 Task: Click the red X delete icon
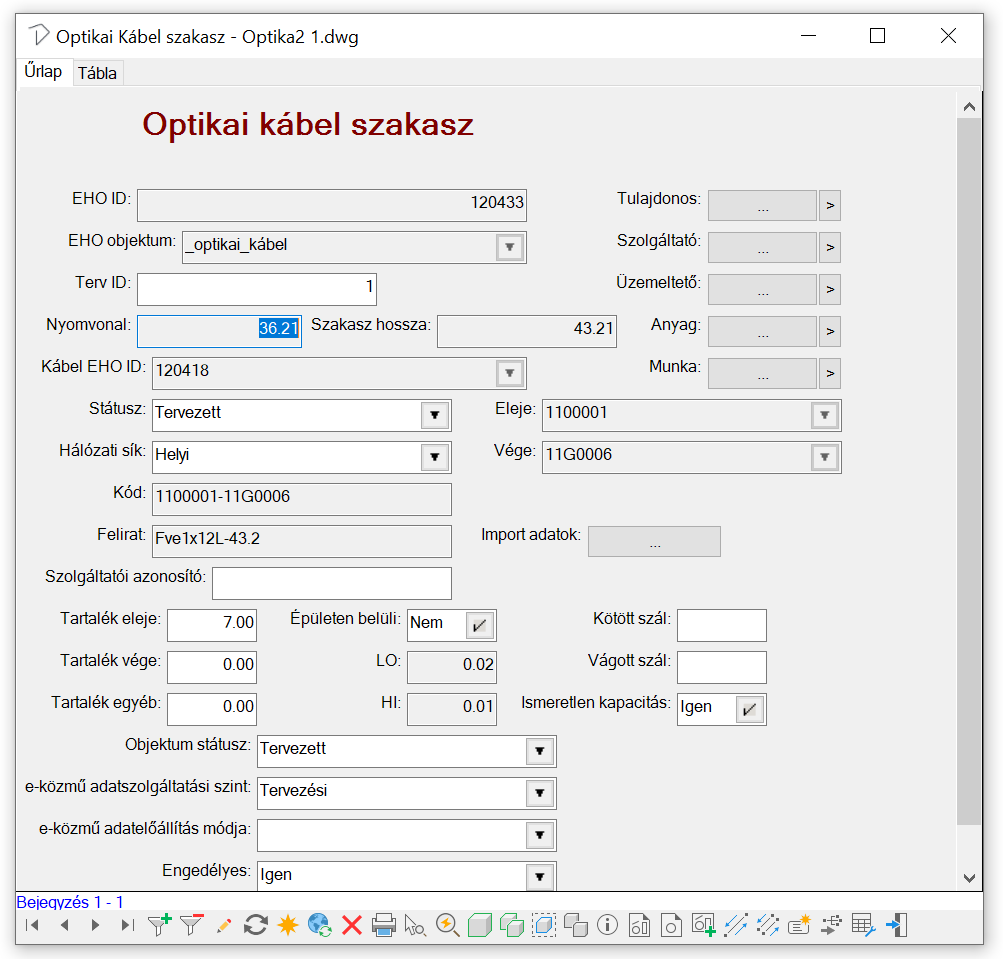coord(352,925)
